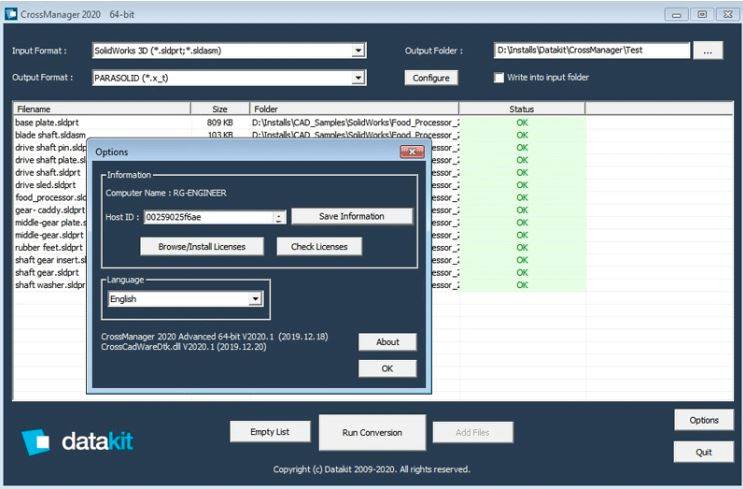
Task: Click the Empty List button
Action: coord(269,431)
